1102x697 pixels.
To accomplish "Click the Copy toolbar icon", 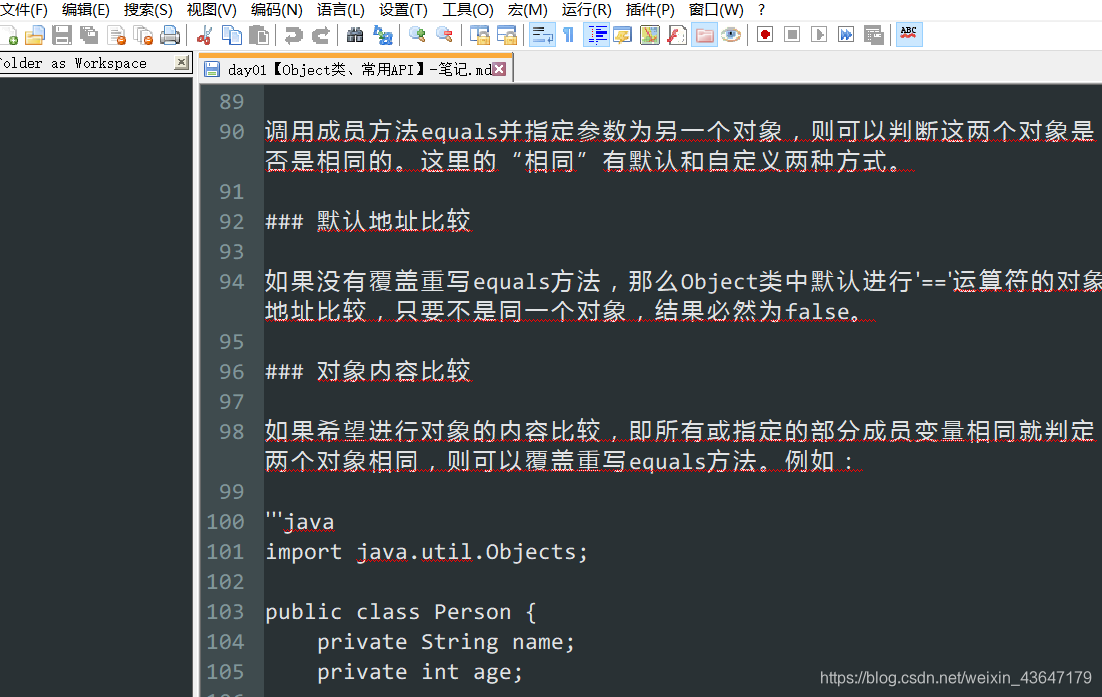I will point(231,34).
